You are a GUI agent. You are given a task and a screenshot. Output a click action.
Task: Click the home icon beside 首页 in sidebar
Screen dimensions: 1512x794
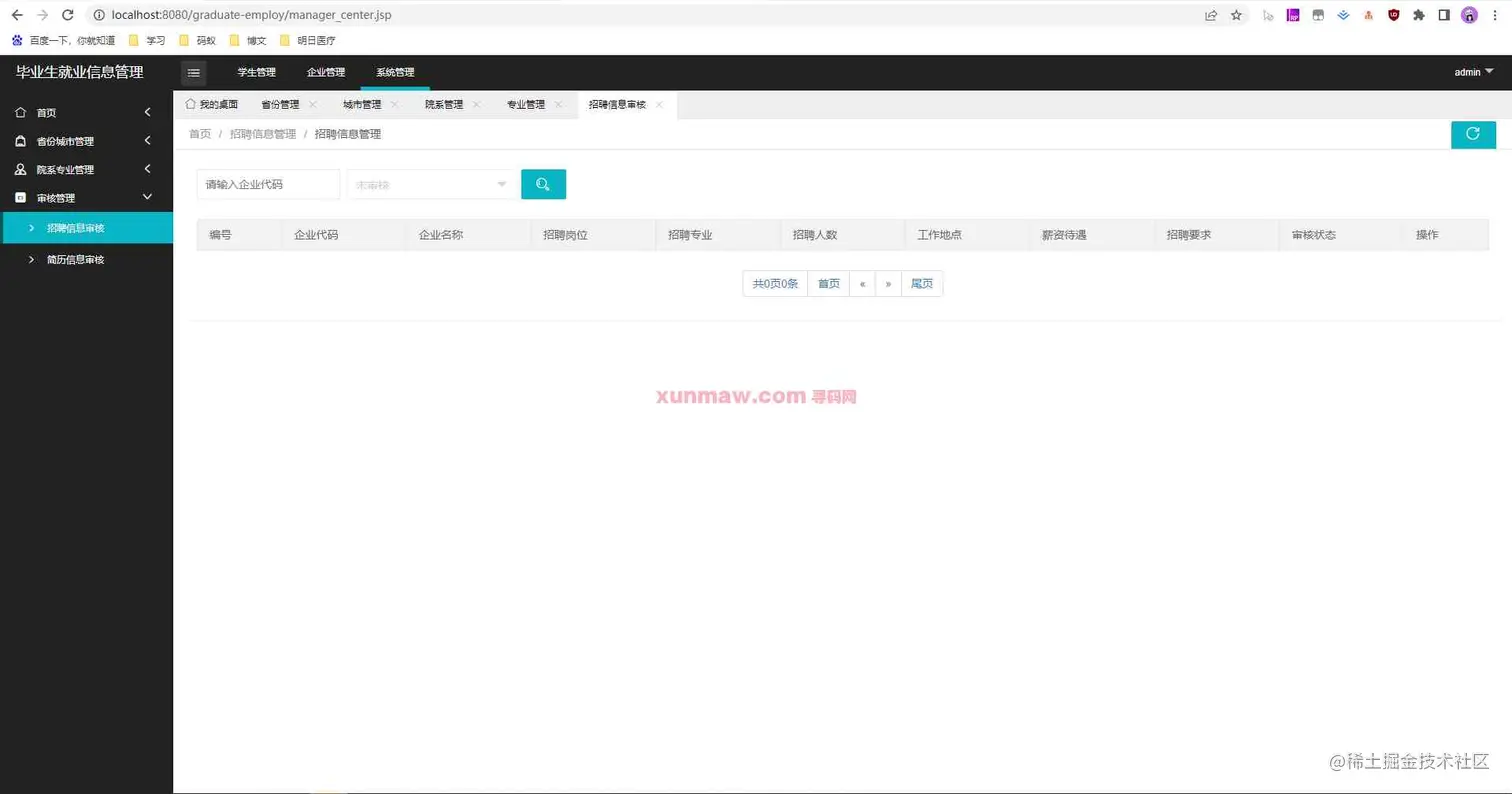pos(20,113)
